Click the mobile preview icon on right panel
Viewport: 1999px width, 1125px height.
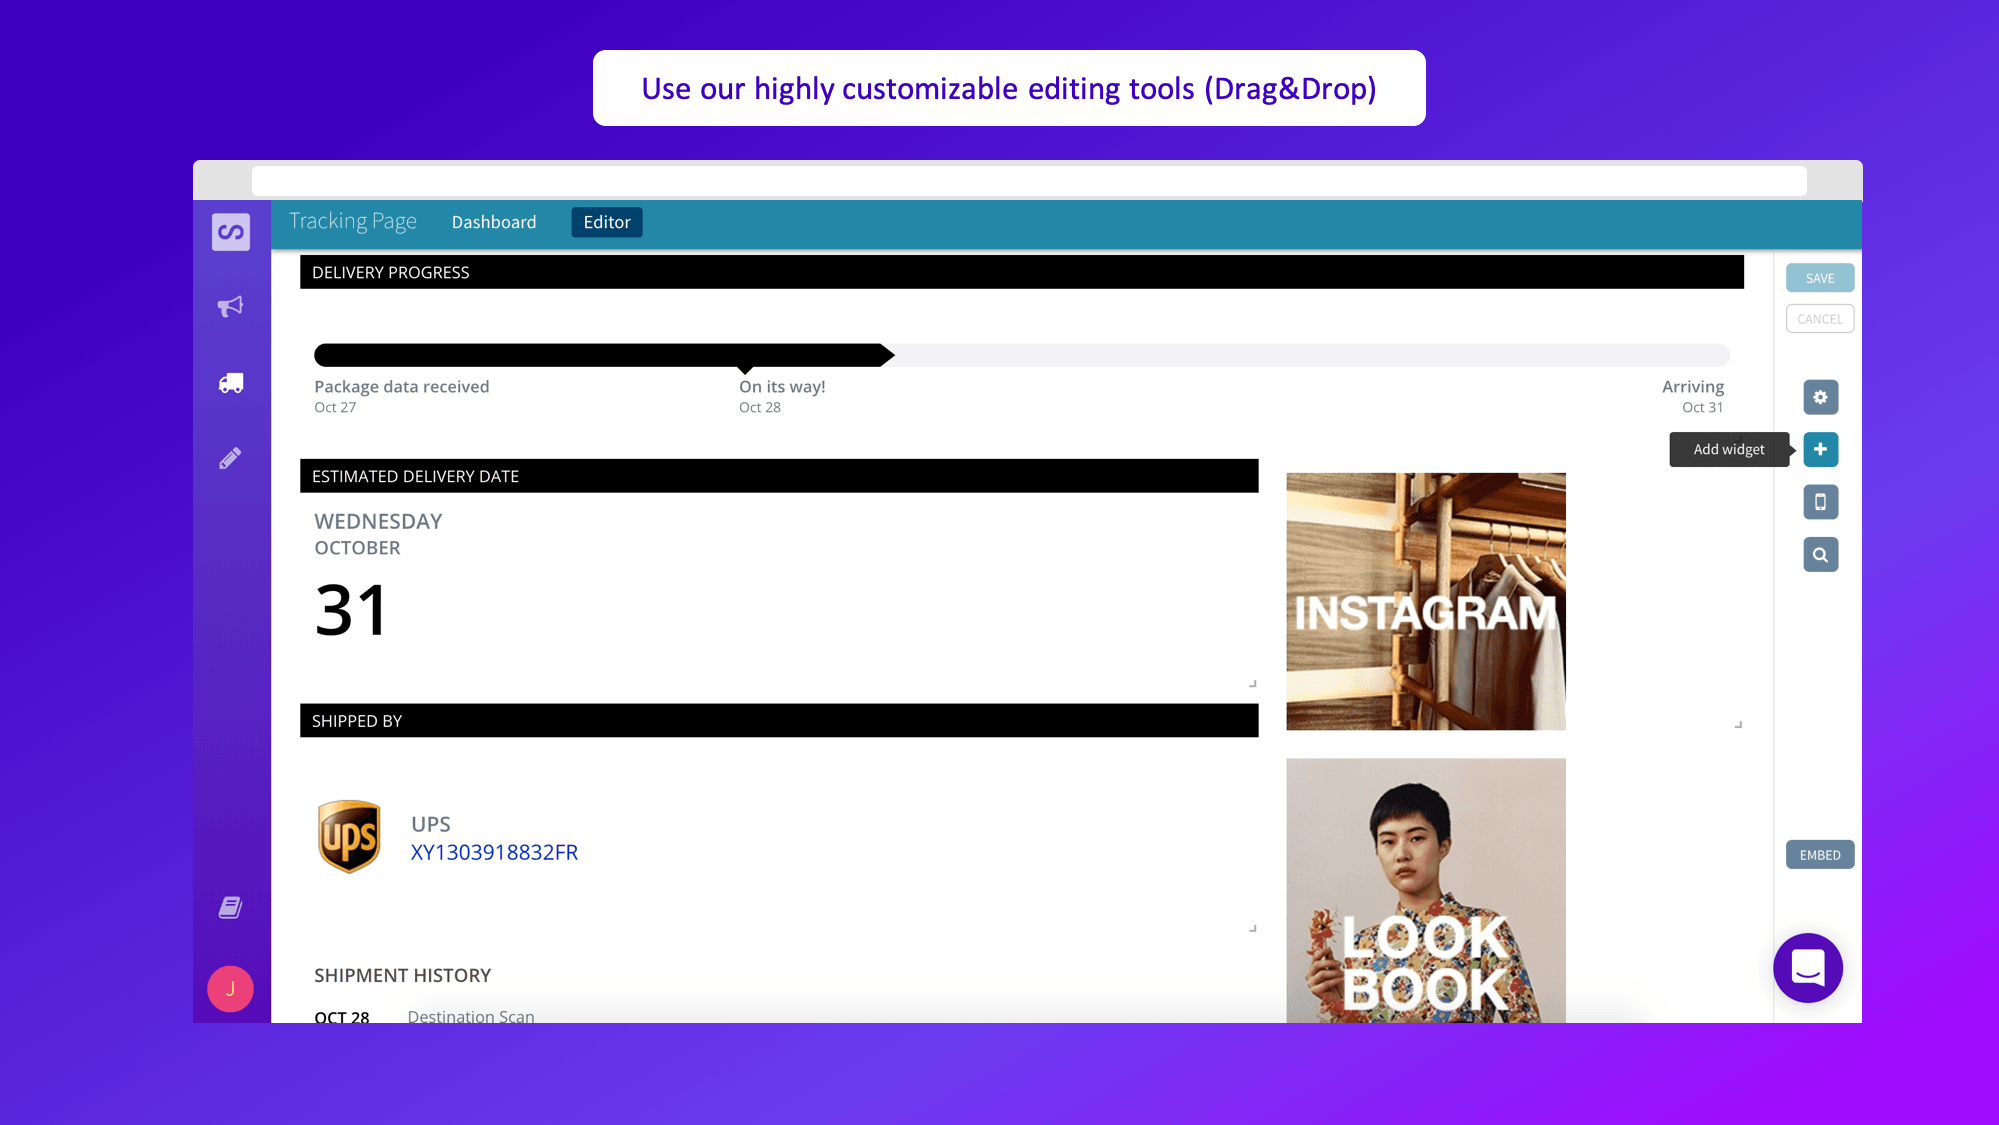1819,501
